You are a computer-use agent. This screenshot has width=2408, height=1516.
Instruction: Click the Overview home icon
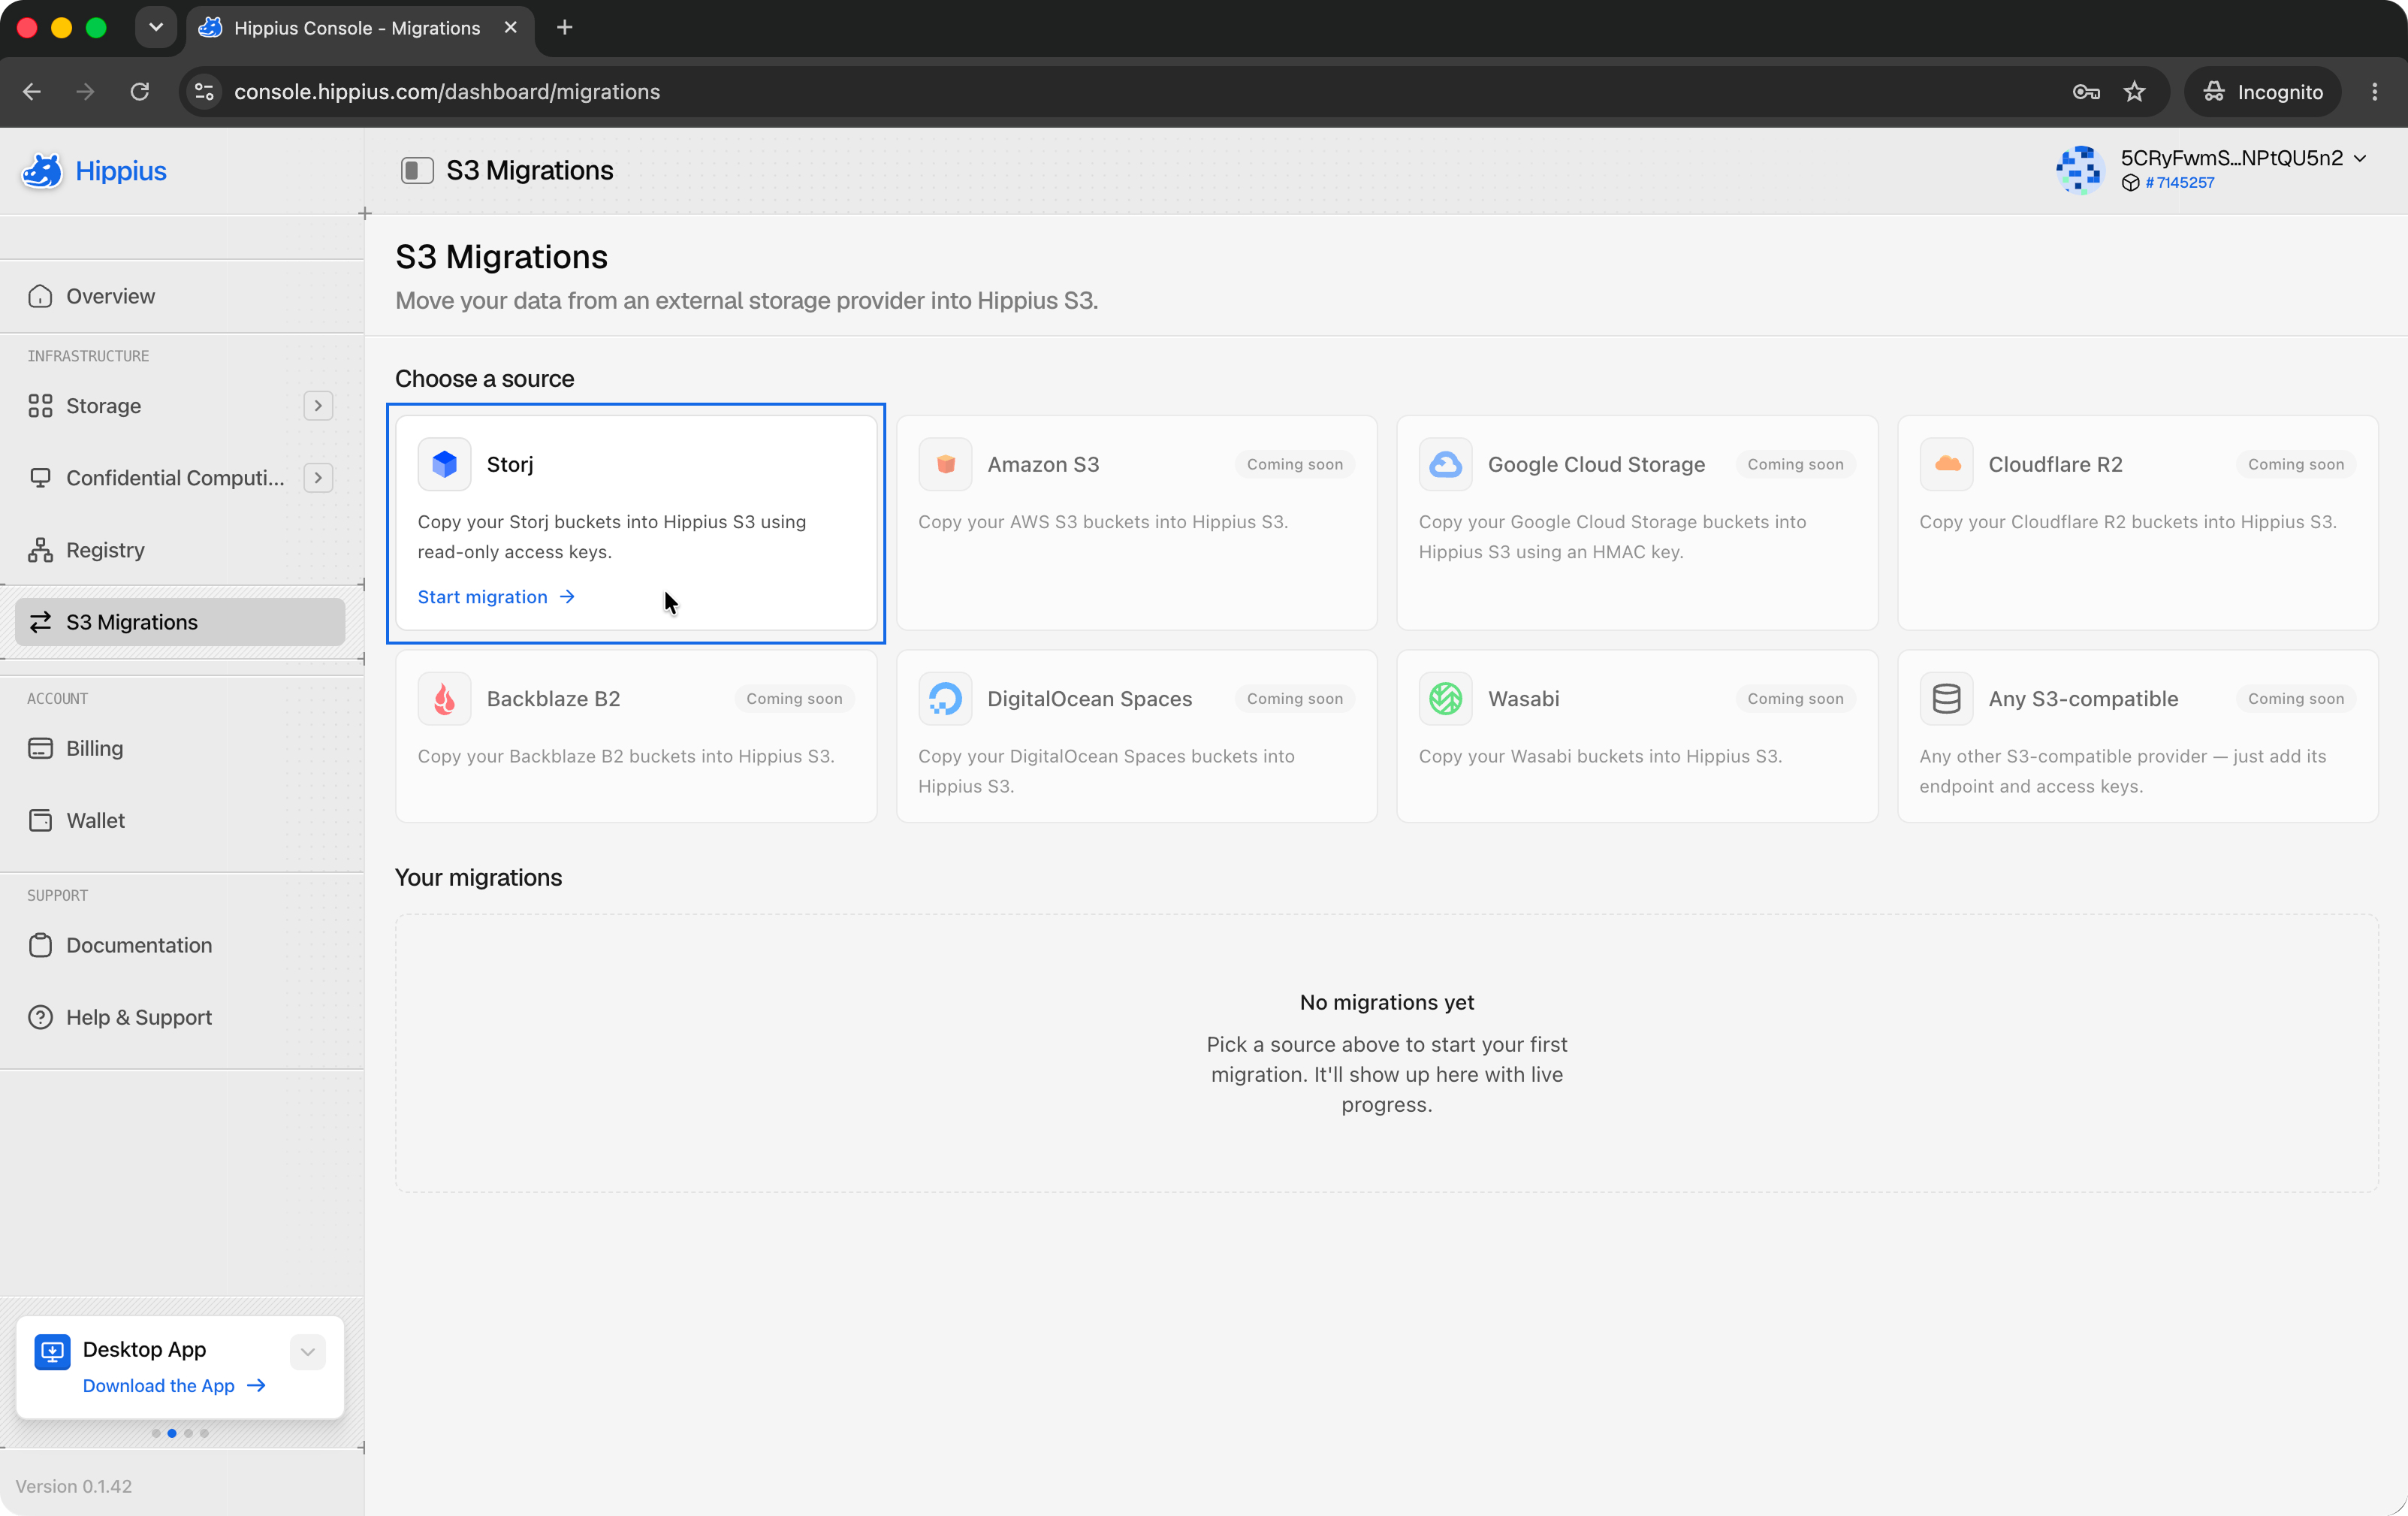(x=40, y=296)
